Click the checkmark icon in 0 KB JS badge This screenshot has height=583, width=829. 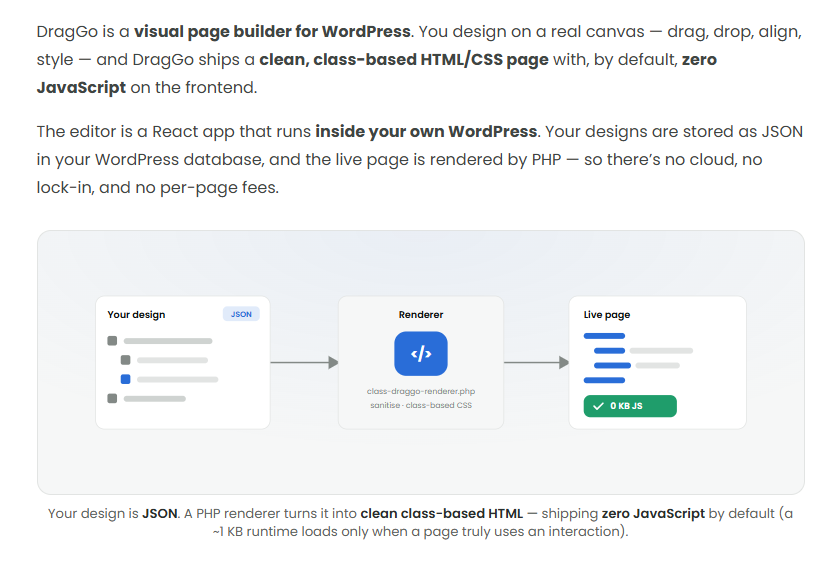tap(598, 406)
